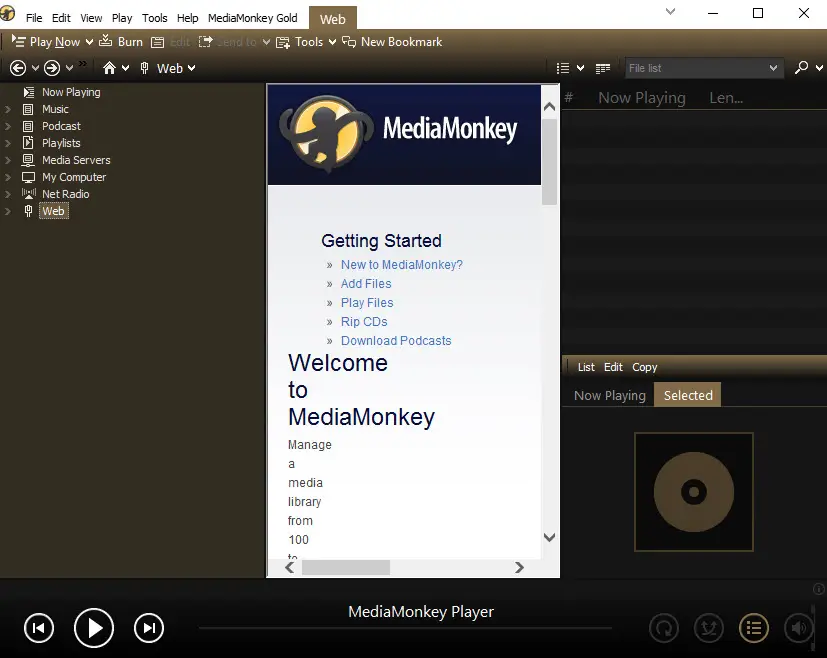This screenshot has height=658, width=827.
Task: Expand the Playlists tree node
Action: tap(8, 143)
